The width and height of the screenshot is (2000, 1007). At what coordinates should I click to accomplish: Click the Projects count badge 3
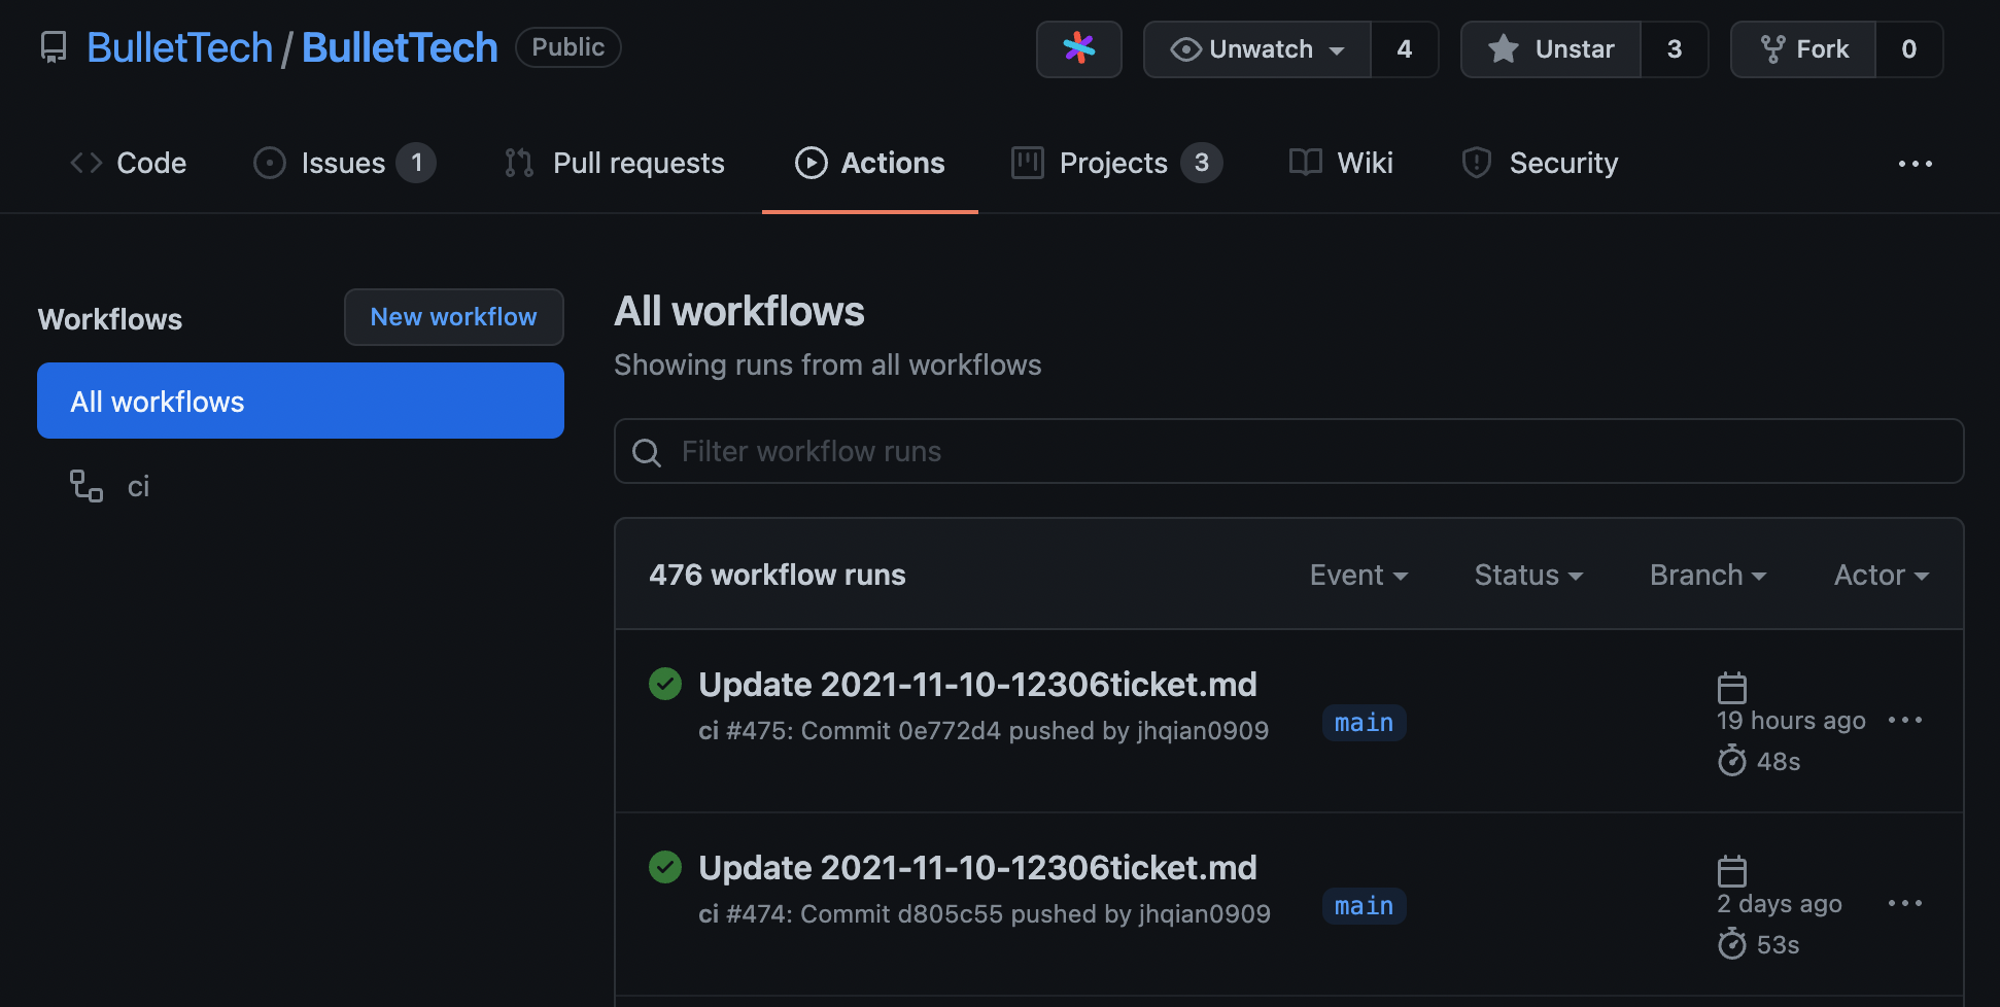[1201, 163]
